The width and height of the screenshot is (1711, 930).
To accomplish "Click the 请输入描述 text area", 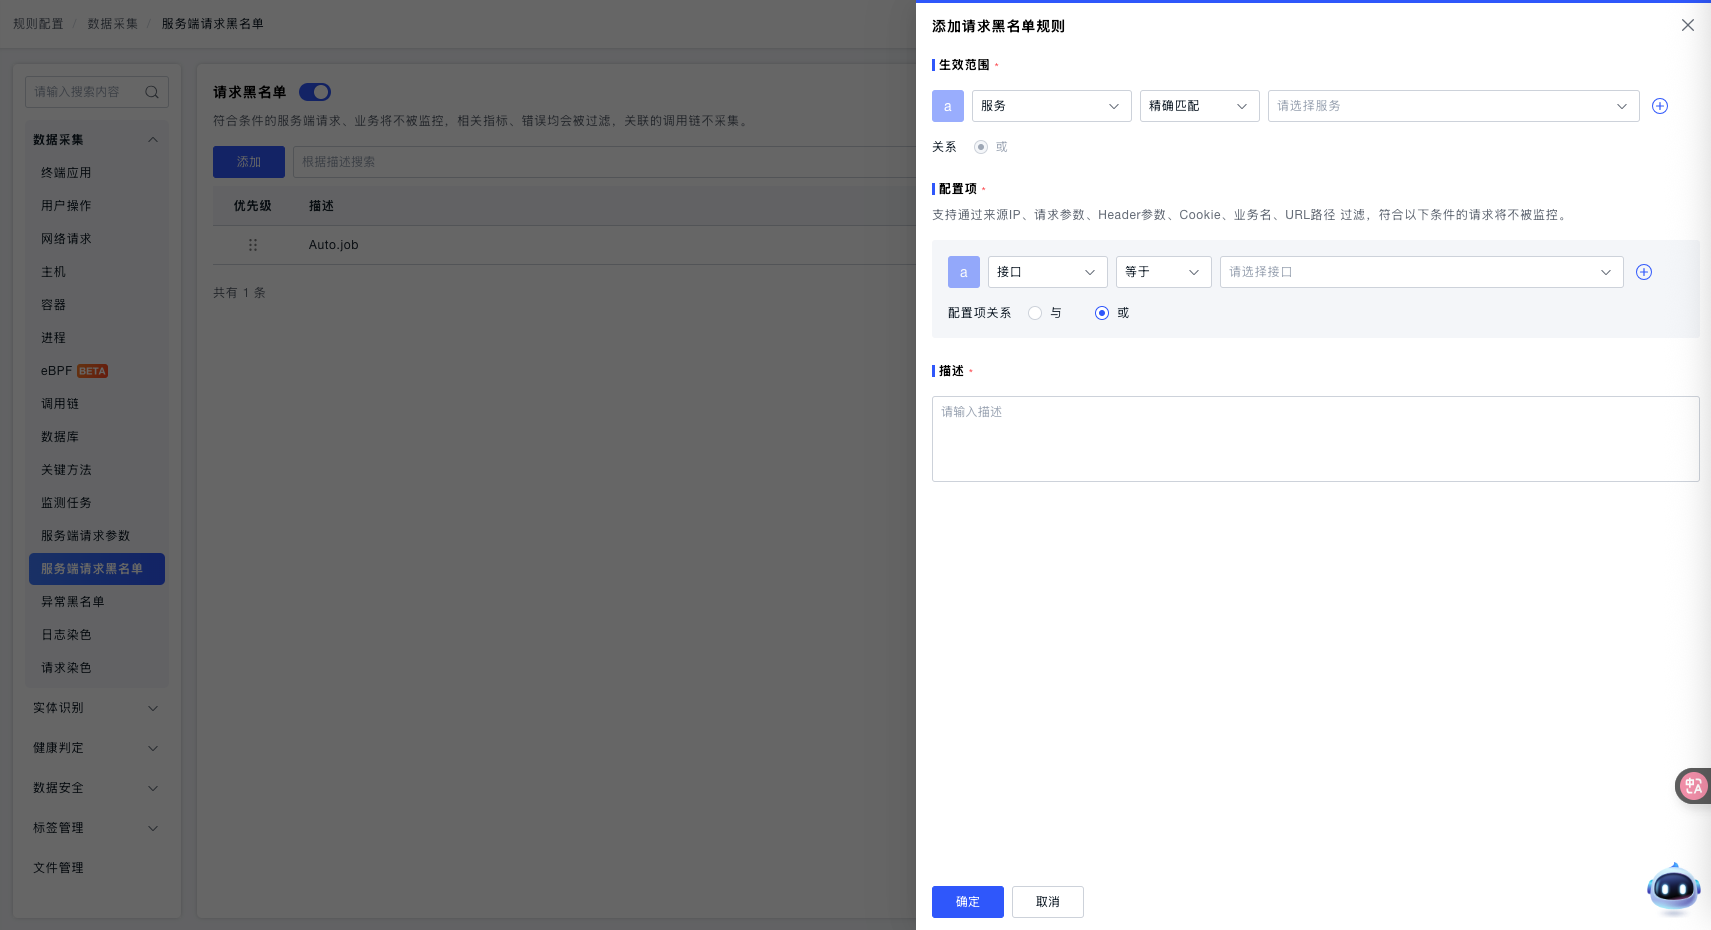I will point(1314,439).
